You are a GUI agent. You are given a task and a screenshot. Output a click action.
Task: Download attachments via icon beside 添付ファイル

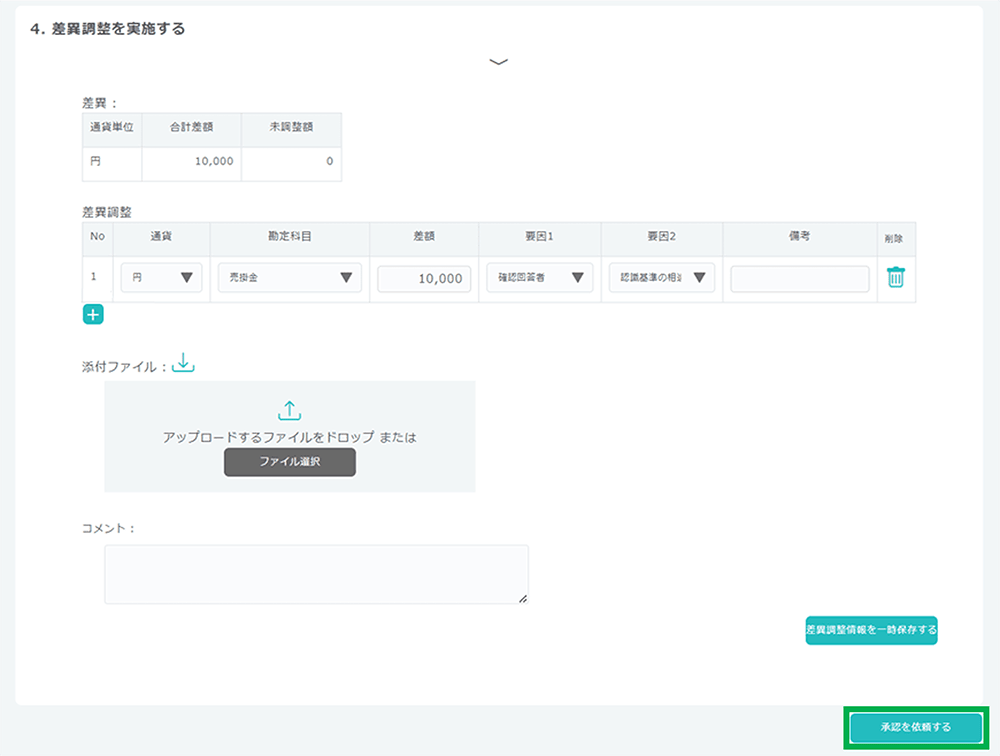183,364
